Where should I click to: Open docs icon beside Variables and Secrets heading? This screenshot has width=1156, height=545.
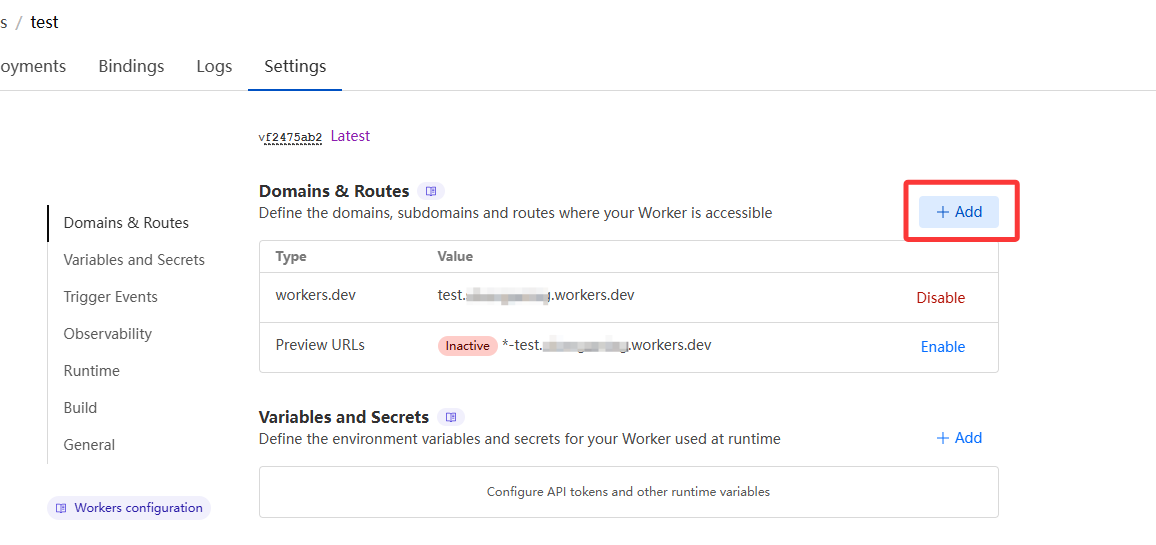[451, 417]
